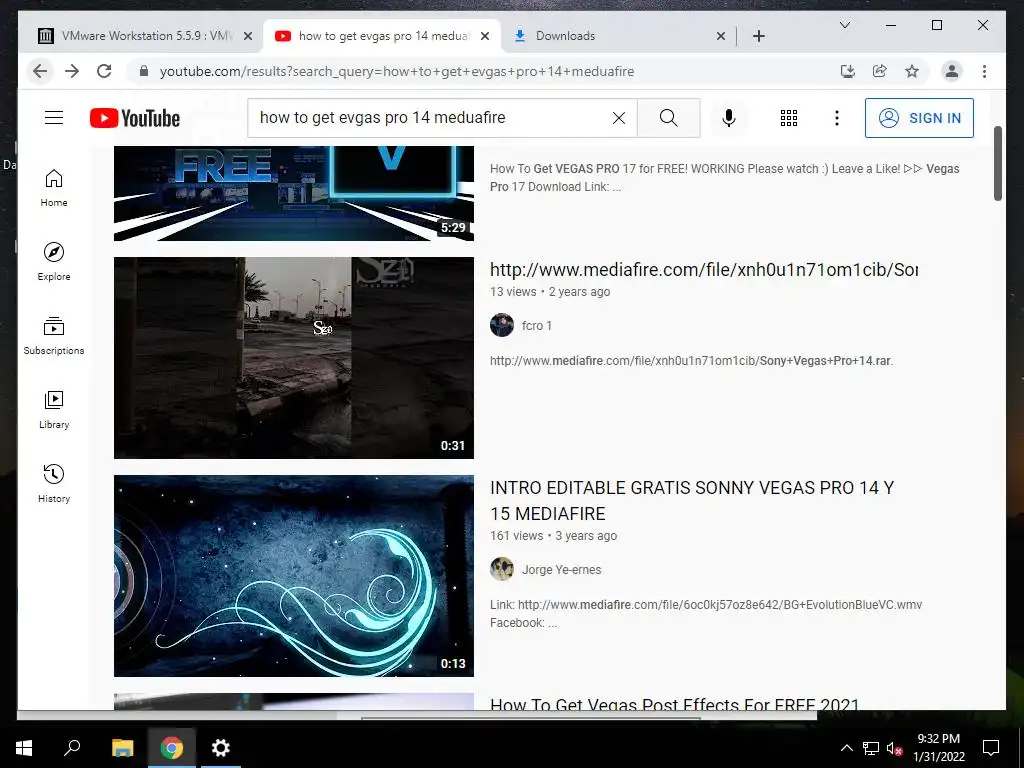Open the VEGAS PRO 17 FREE video thumbnail
The height and width of the screenshot is (768, 1024).
click(x=294, y=193)
